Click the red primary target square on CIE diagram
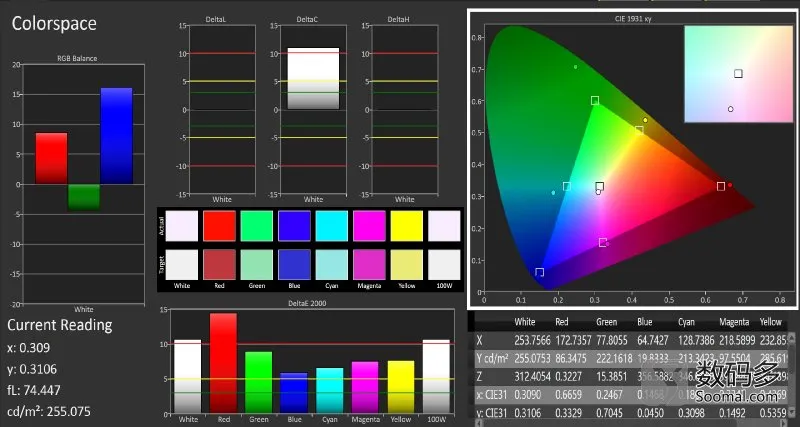The height and width of the screenshot is (427, 800). click(720, 186)
